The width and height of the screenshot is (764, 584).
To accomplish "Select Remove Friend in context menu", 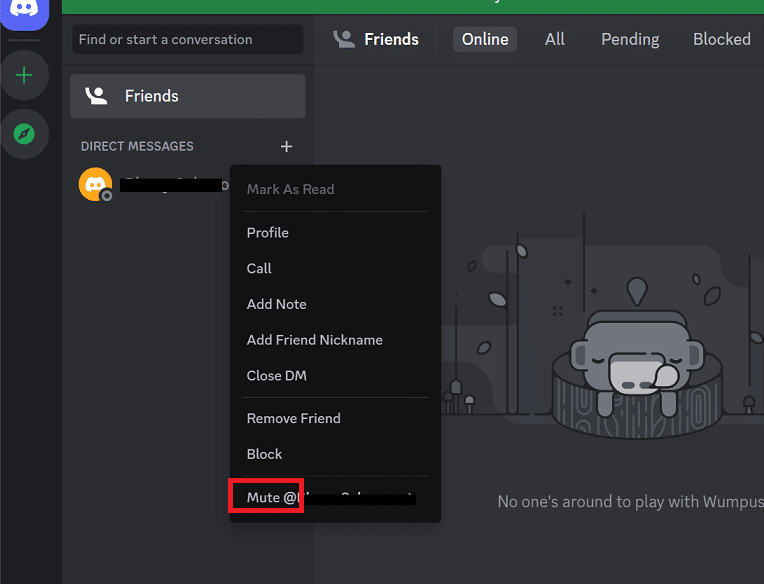I will click(294, 418).
